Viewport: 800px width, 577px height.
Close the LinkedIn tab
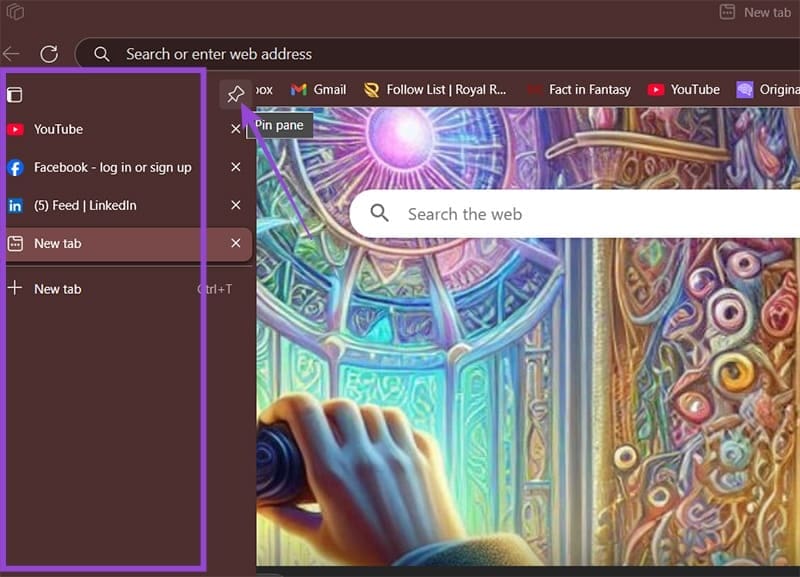235,206
